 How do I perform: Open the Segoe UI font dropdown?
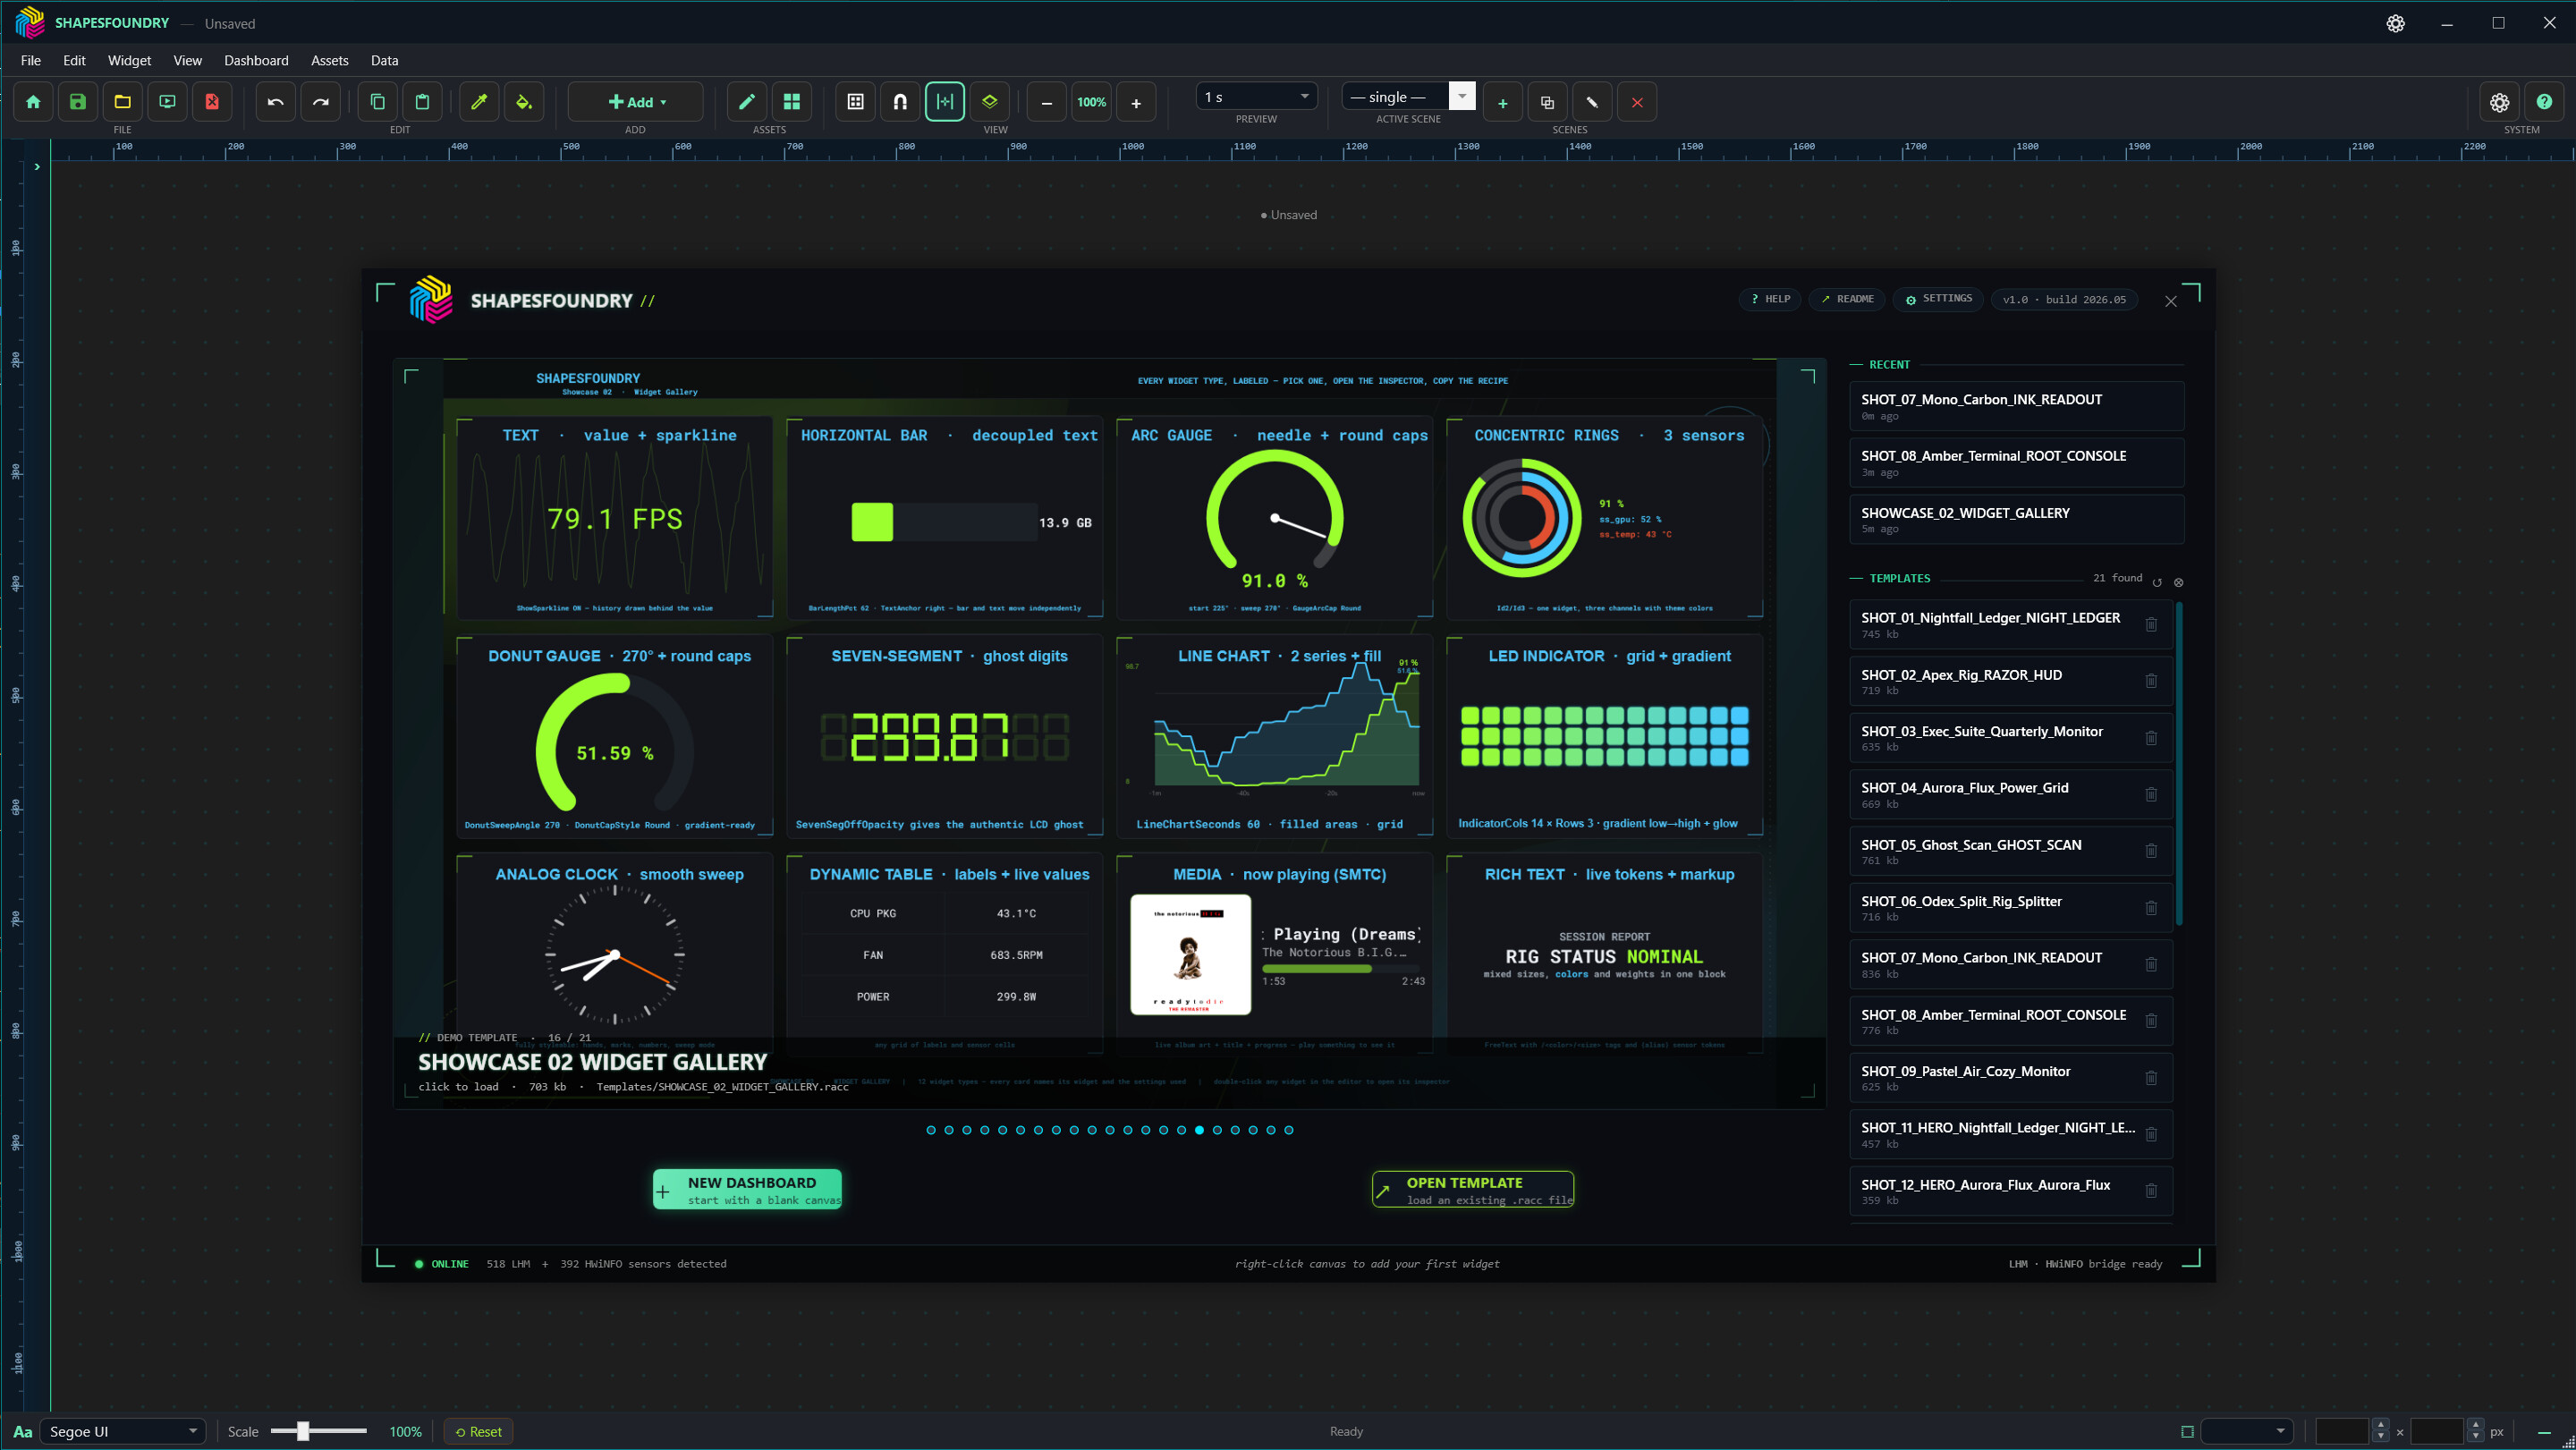tap(123, 1431)
